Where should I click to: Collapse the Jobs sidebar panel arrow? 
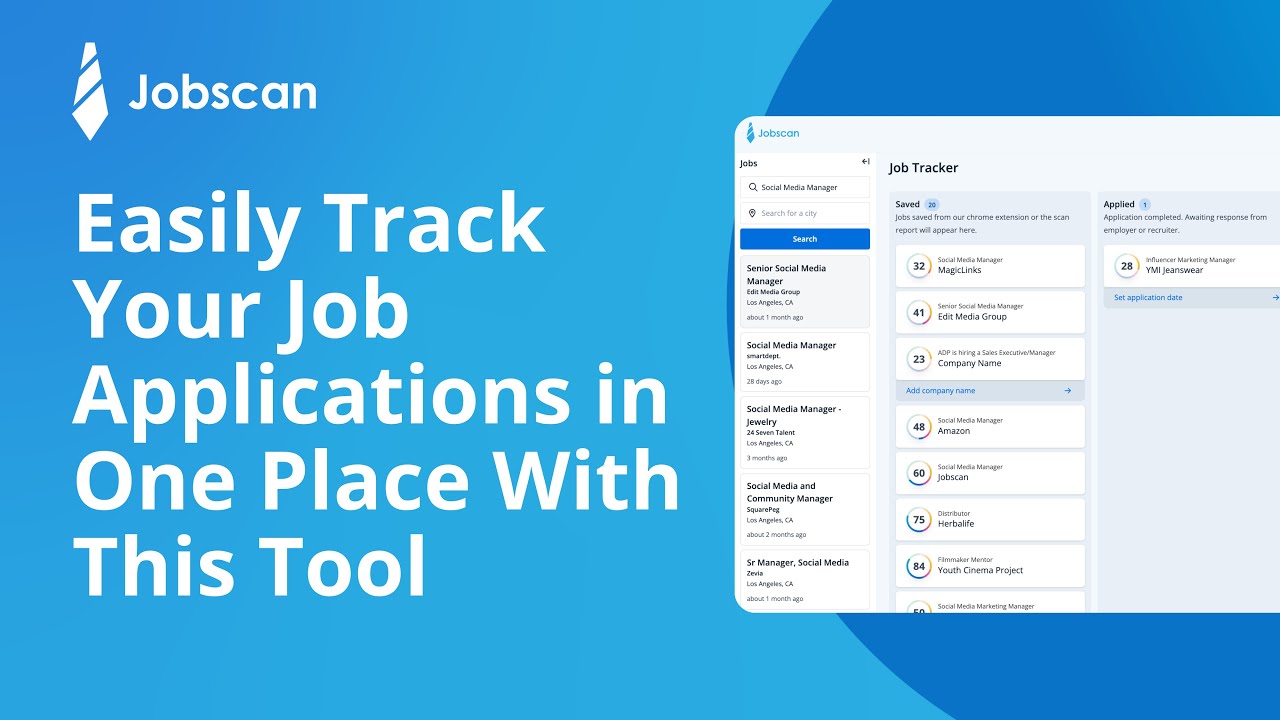coord(866,161)
